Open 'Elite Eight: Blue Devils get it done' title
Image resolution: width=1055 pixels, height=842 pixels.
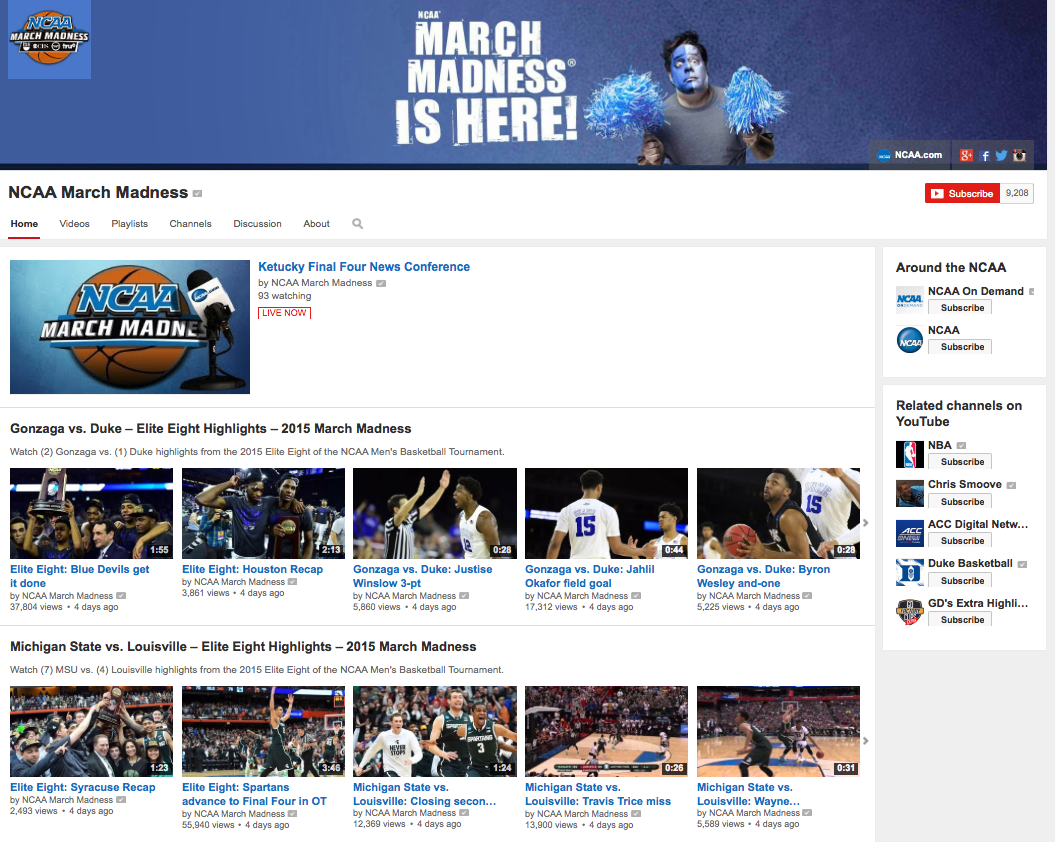click(80, 576)
